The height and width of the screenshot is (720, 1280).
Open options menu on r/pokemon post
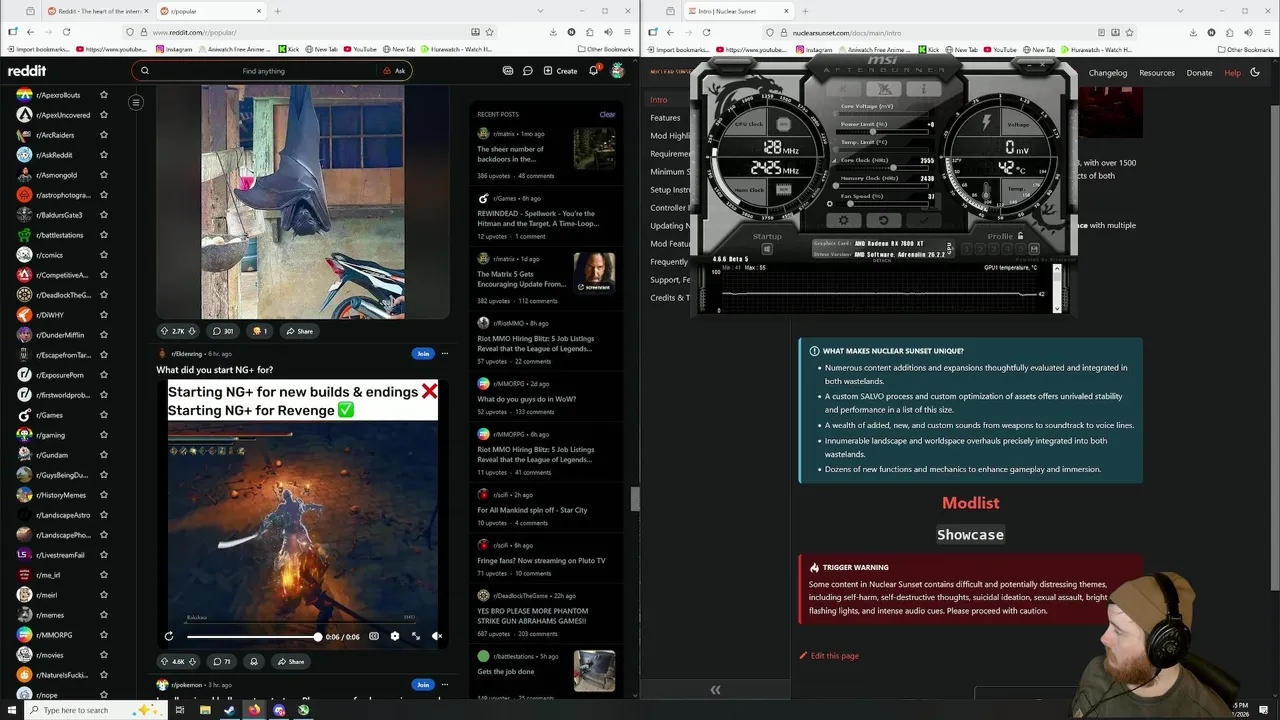click(445, 685)
